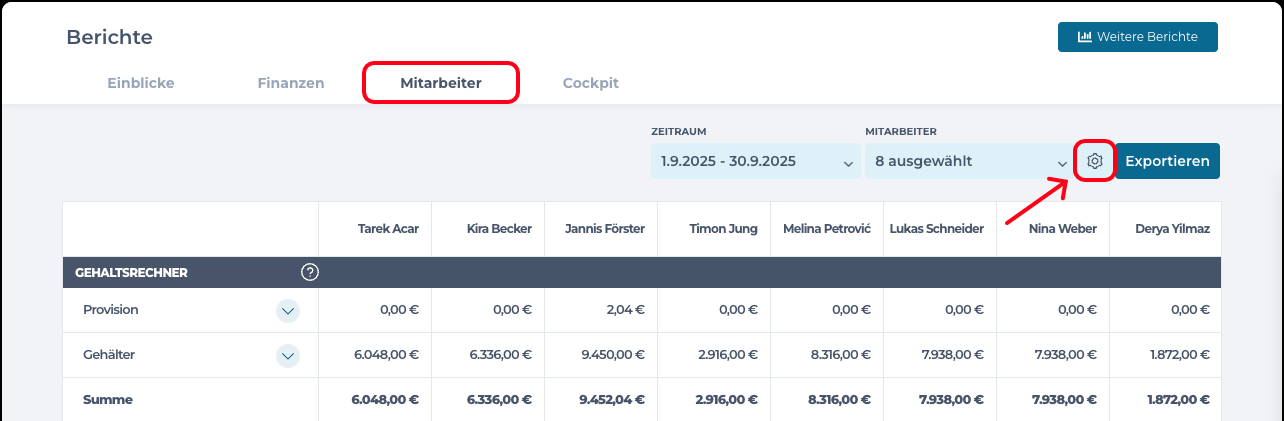Viewport: 1284px width, 421px height.
Task: Expand the Provision row
Action: pyautogui.click(x=288, y=311)
